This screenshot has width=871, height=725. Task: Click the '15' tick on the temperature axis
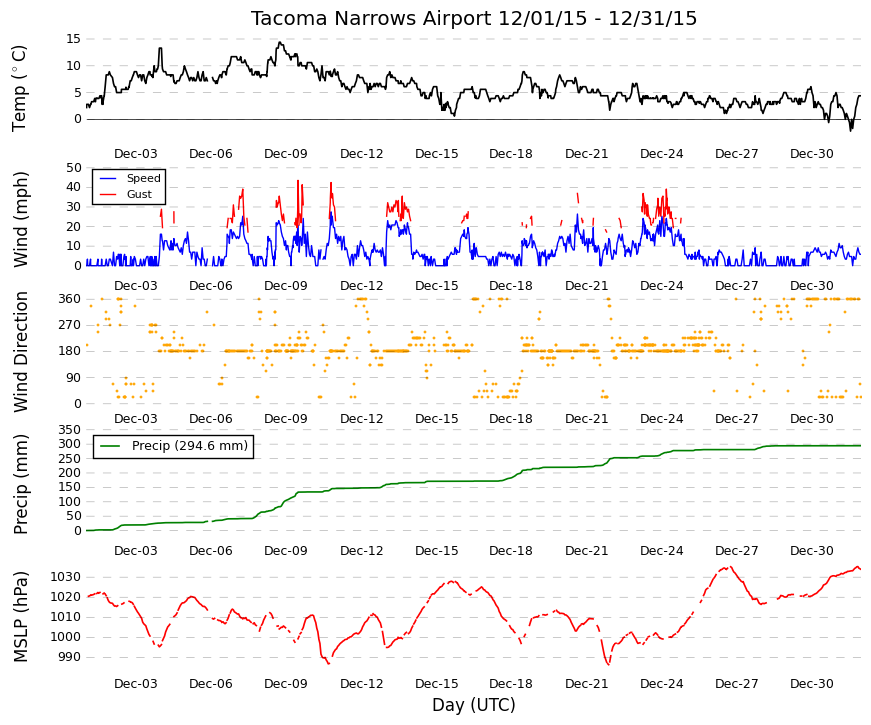(73, 39)
